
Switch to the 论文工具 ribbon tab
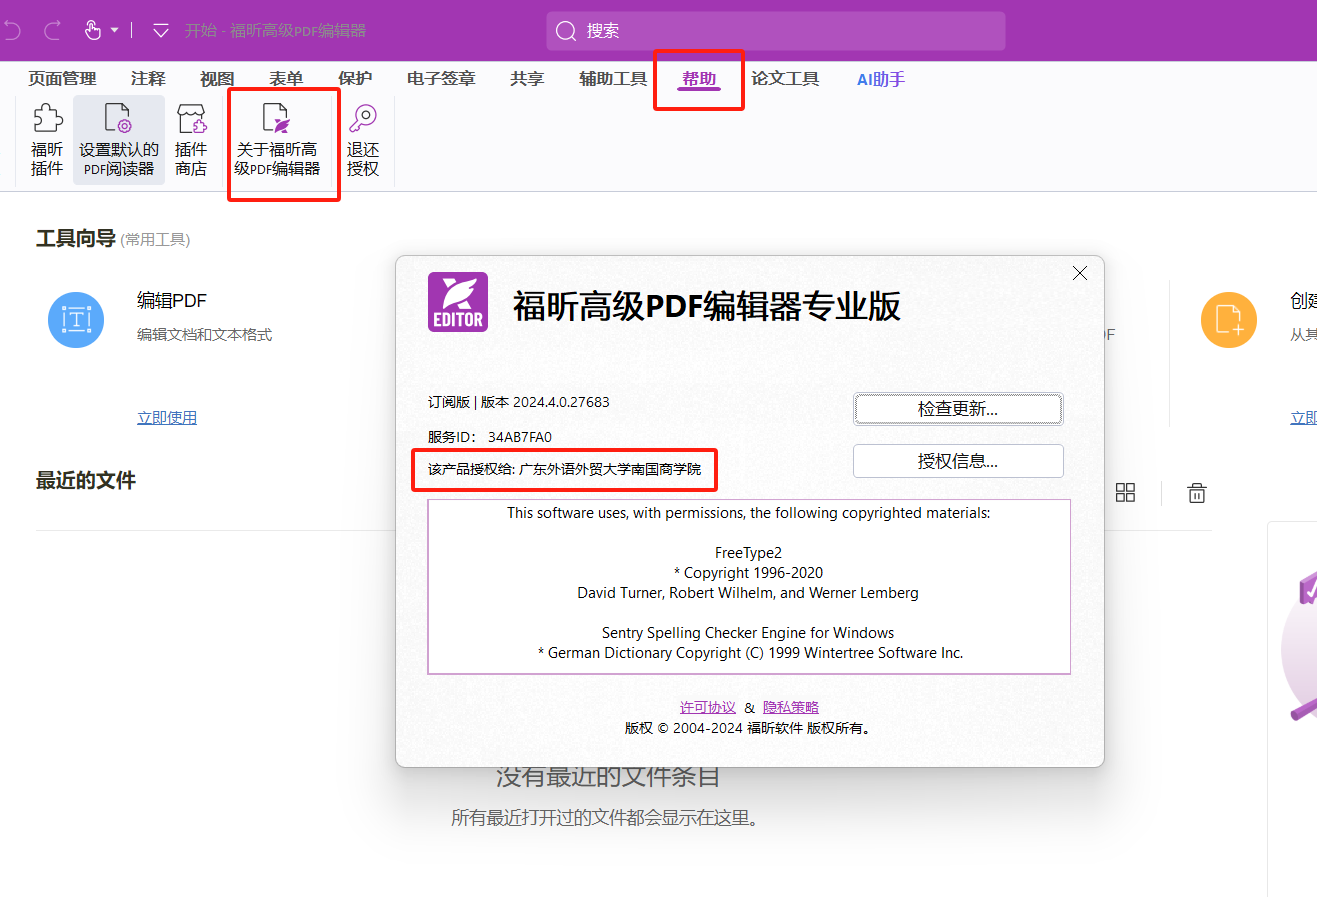pos(786,78)
